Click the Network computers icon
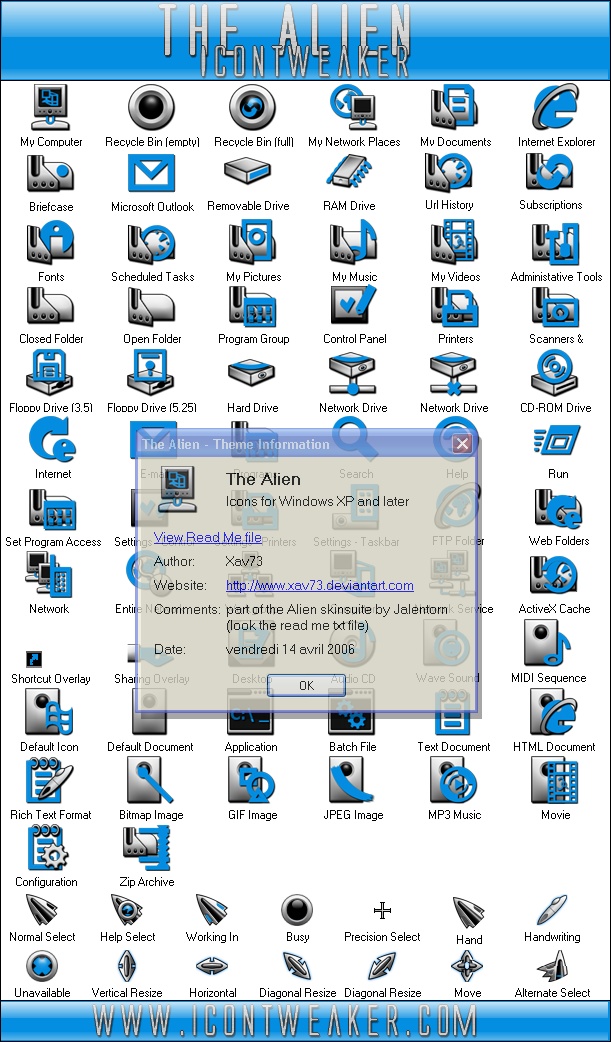 coord(48,575)
